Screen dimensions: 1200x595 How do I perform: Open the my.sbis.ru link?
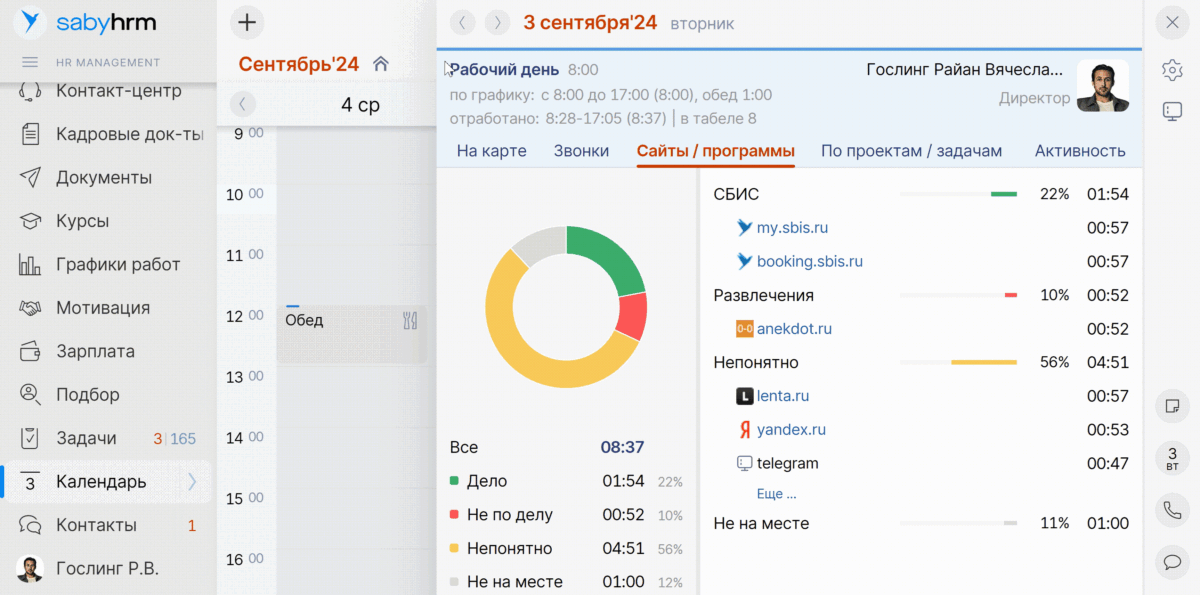coord(792,228)
